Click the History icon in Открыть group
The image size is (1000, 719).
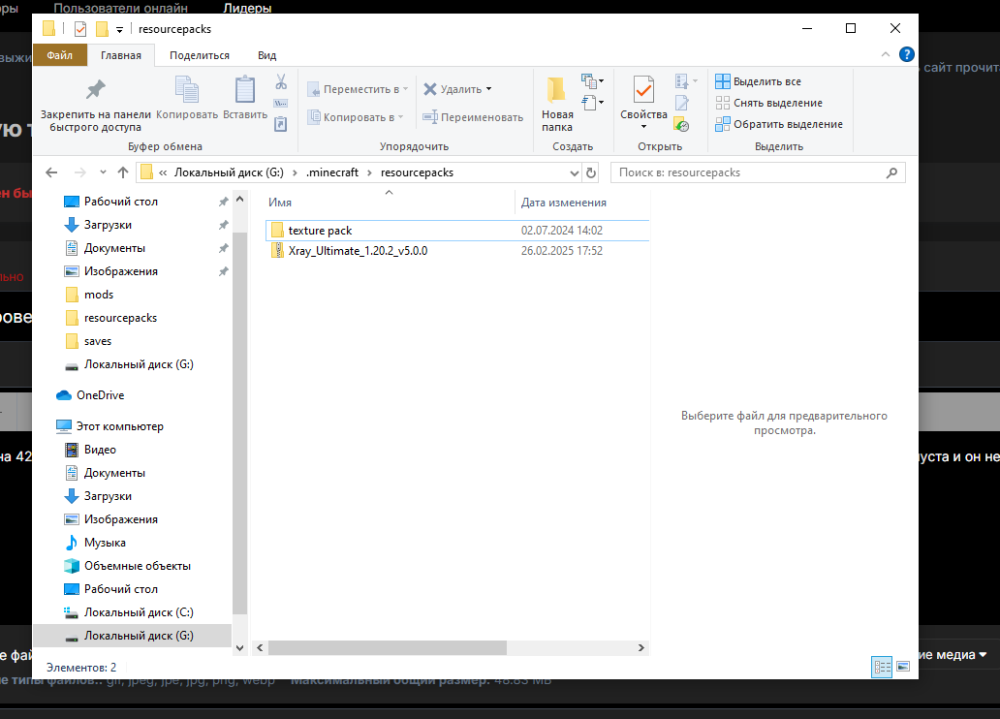[682, 124]
